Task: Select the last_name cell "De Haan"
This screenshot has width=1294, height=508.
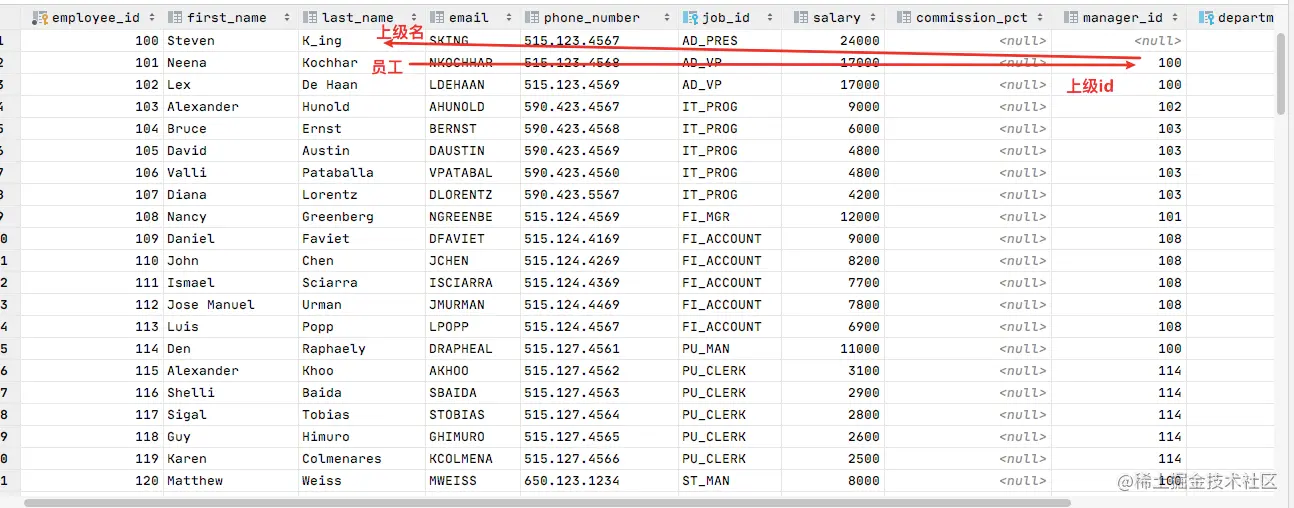Action: tap(329, 85)
